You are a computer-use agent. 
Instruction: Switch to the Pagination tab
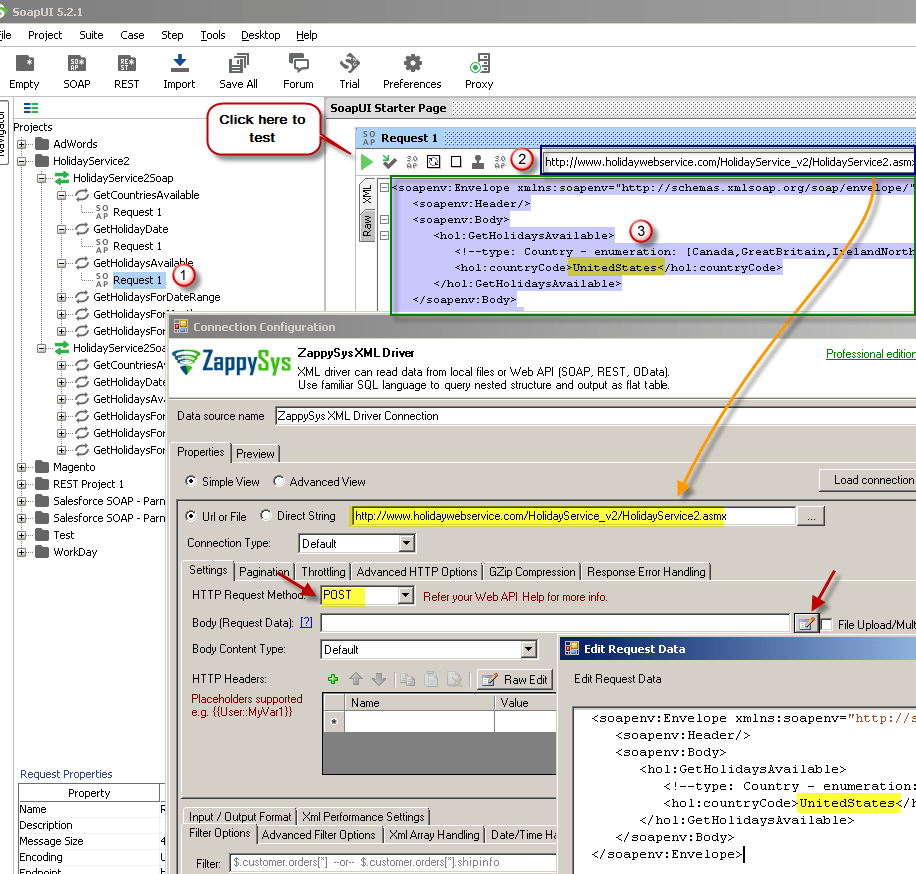click(x=265, y=571)
